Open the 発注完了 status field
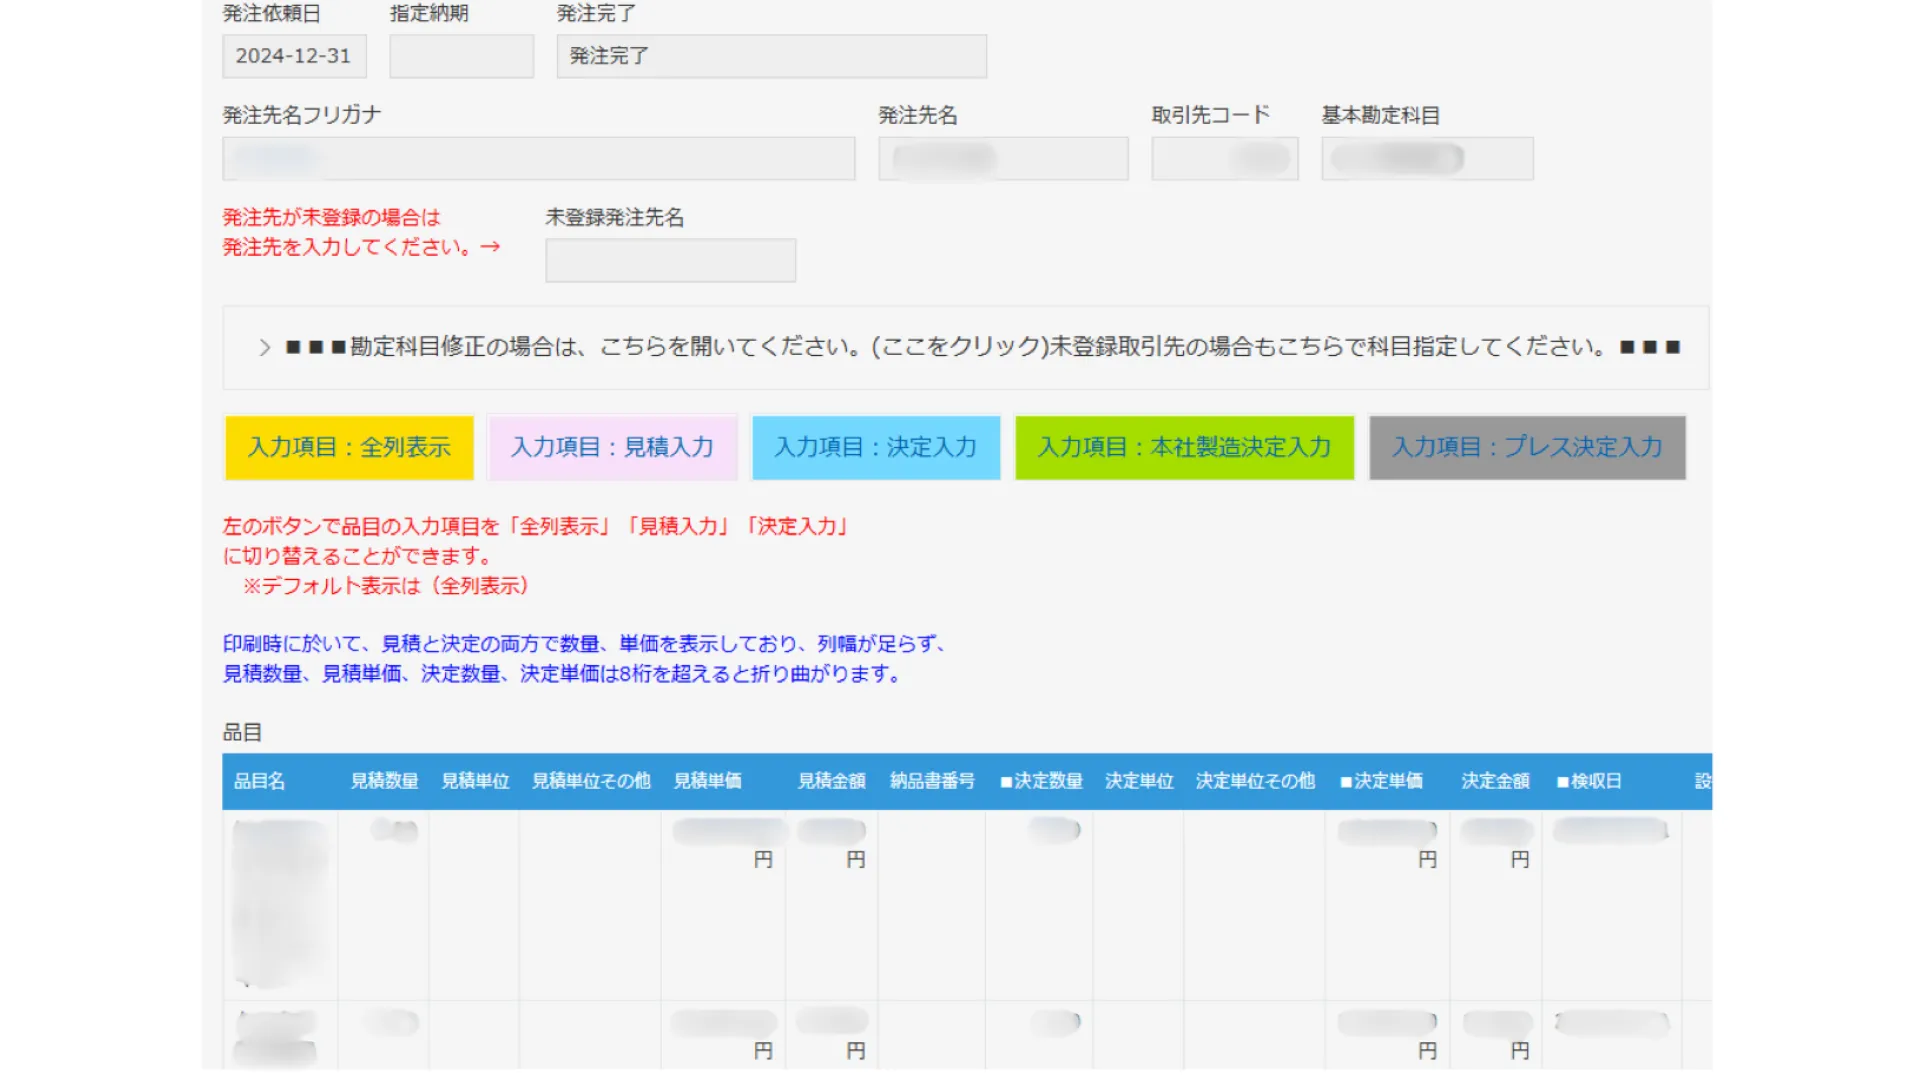 (x=771, y=56)
